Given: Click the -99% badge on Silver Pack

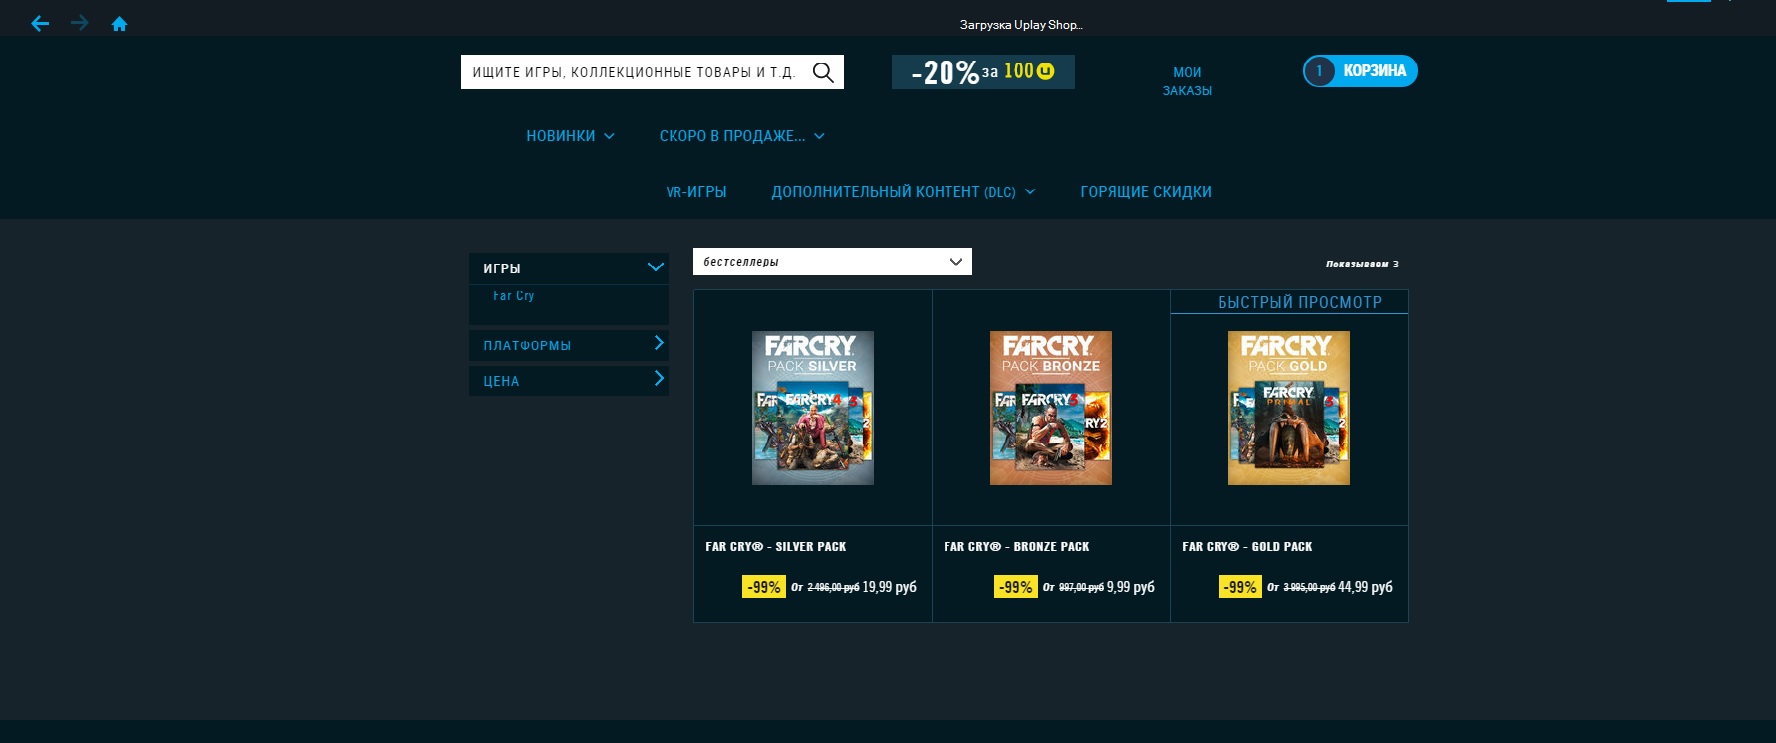Looking at the screenshot, I should click(764, 587).
